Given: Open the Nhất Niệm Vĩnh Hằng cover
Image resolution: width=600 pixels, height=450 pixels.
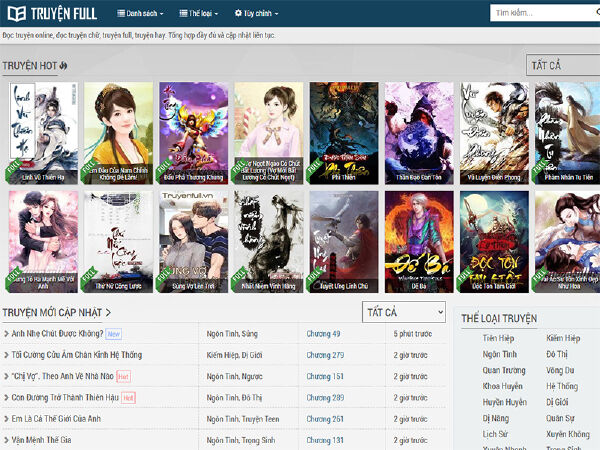Looking at the screenshot, I should (269, 242).
